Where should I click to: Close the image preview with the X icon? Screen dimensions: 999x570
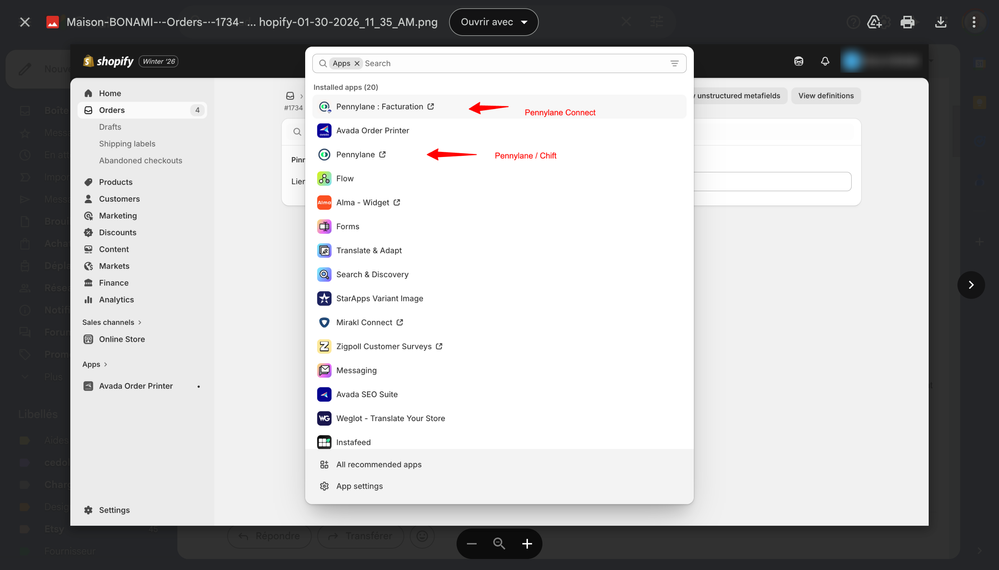tap(25, 22)
